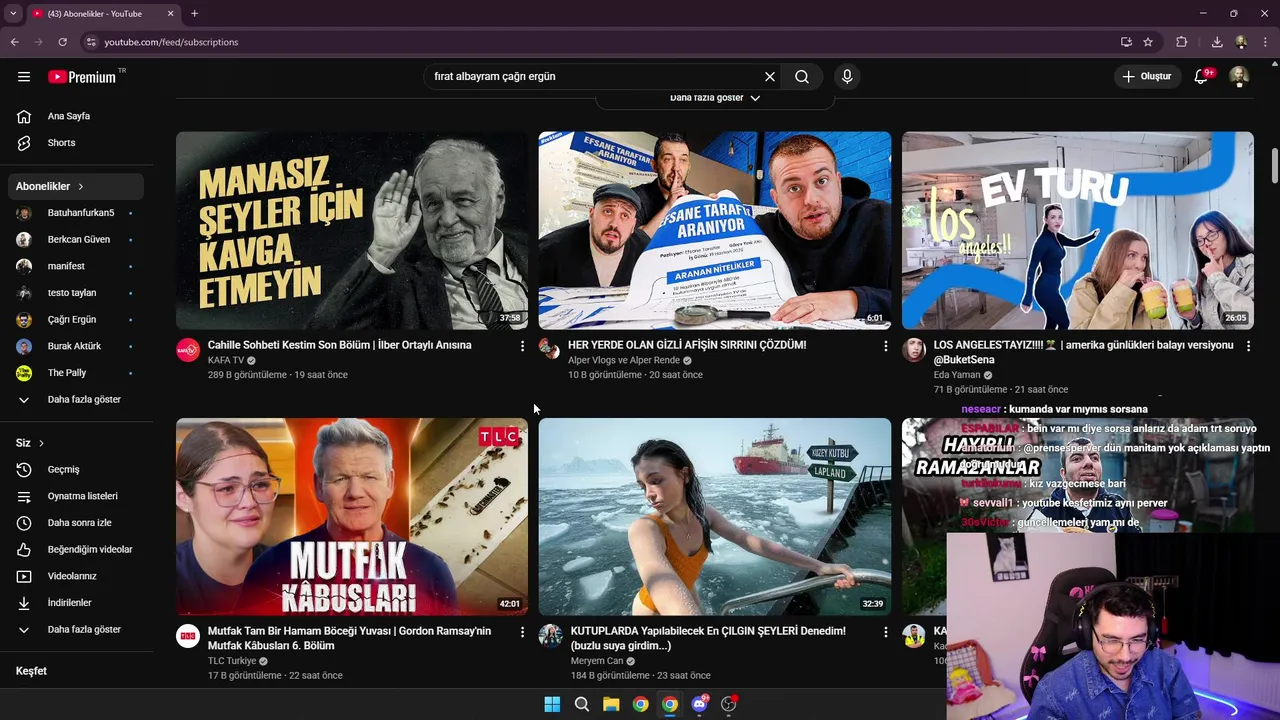Viewport: 1280px width, 720px height.
Task: Expand Siz section Daha fazla göster
Action: coord(78,630)
